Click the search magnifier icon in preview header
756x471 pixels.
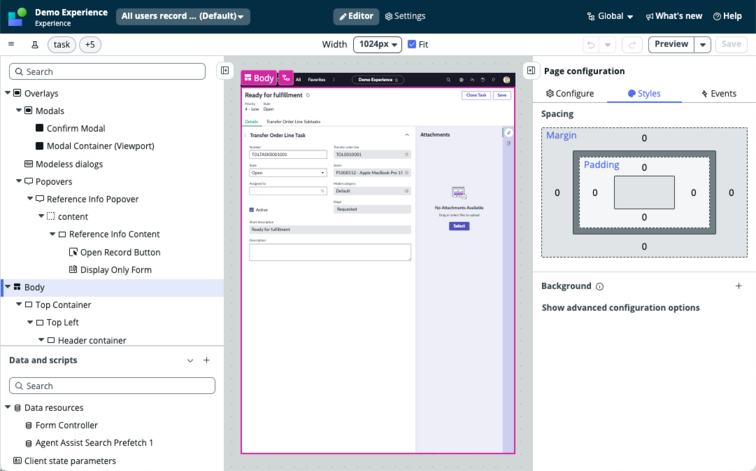point(448,80)
